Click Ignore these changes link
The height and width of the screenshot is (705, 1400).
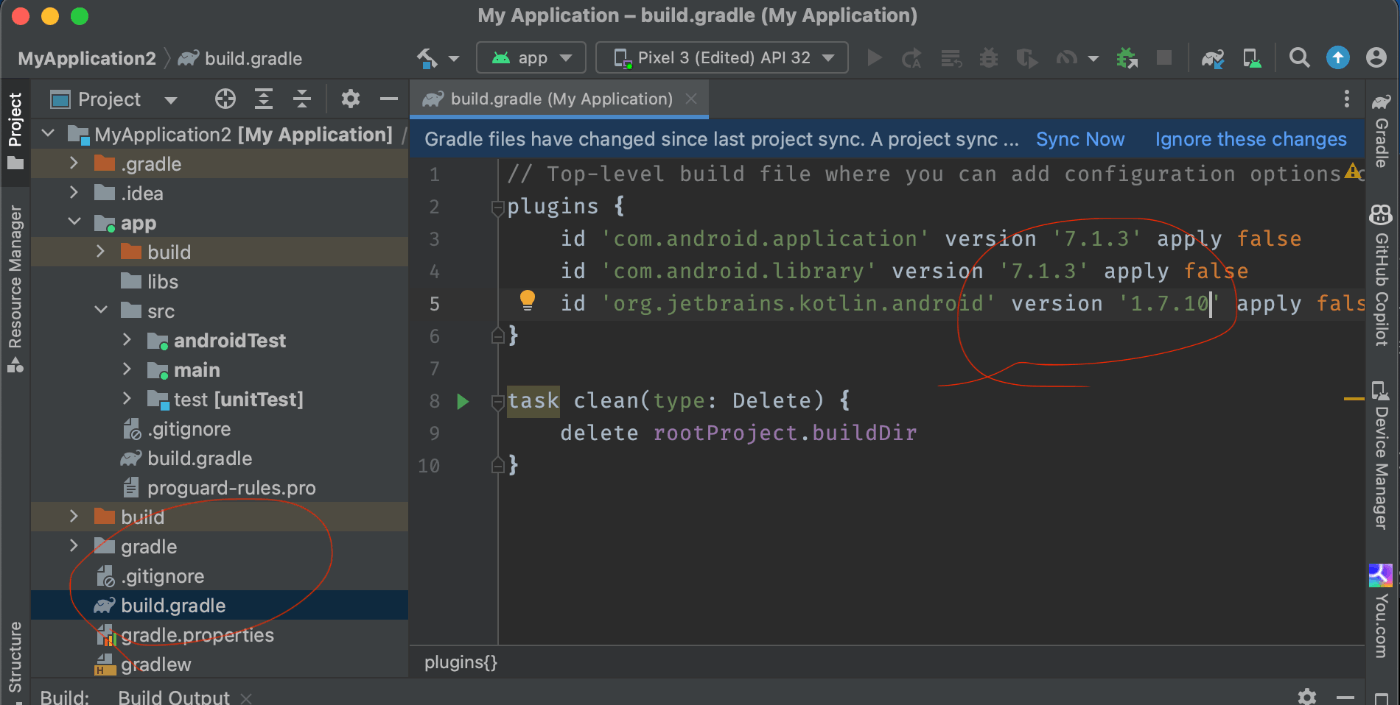coord(1251,139)
